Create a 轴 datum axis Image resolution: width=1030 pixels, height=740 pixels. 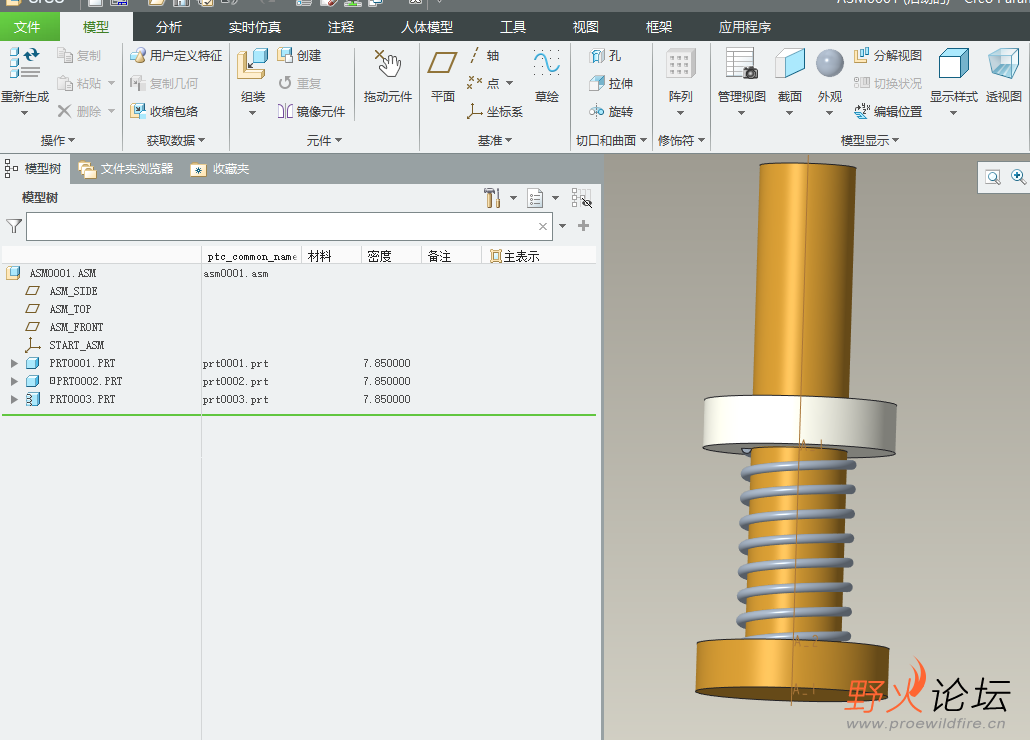(x=484, y=56)
